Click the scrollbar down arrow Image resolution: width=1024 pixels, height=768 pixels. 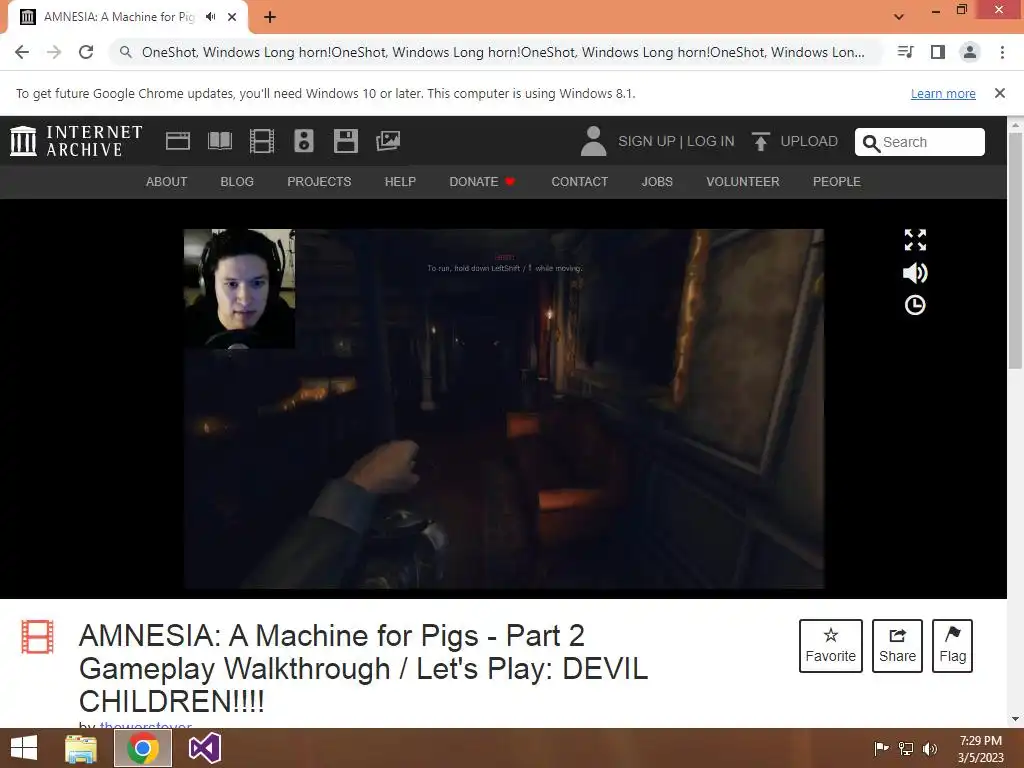click(x=1015, y=719)
